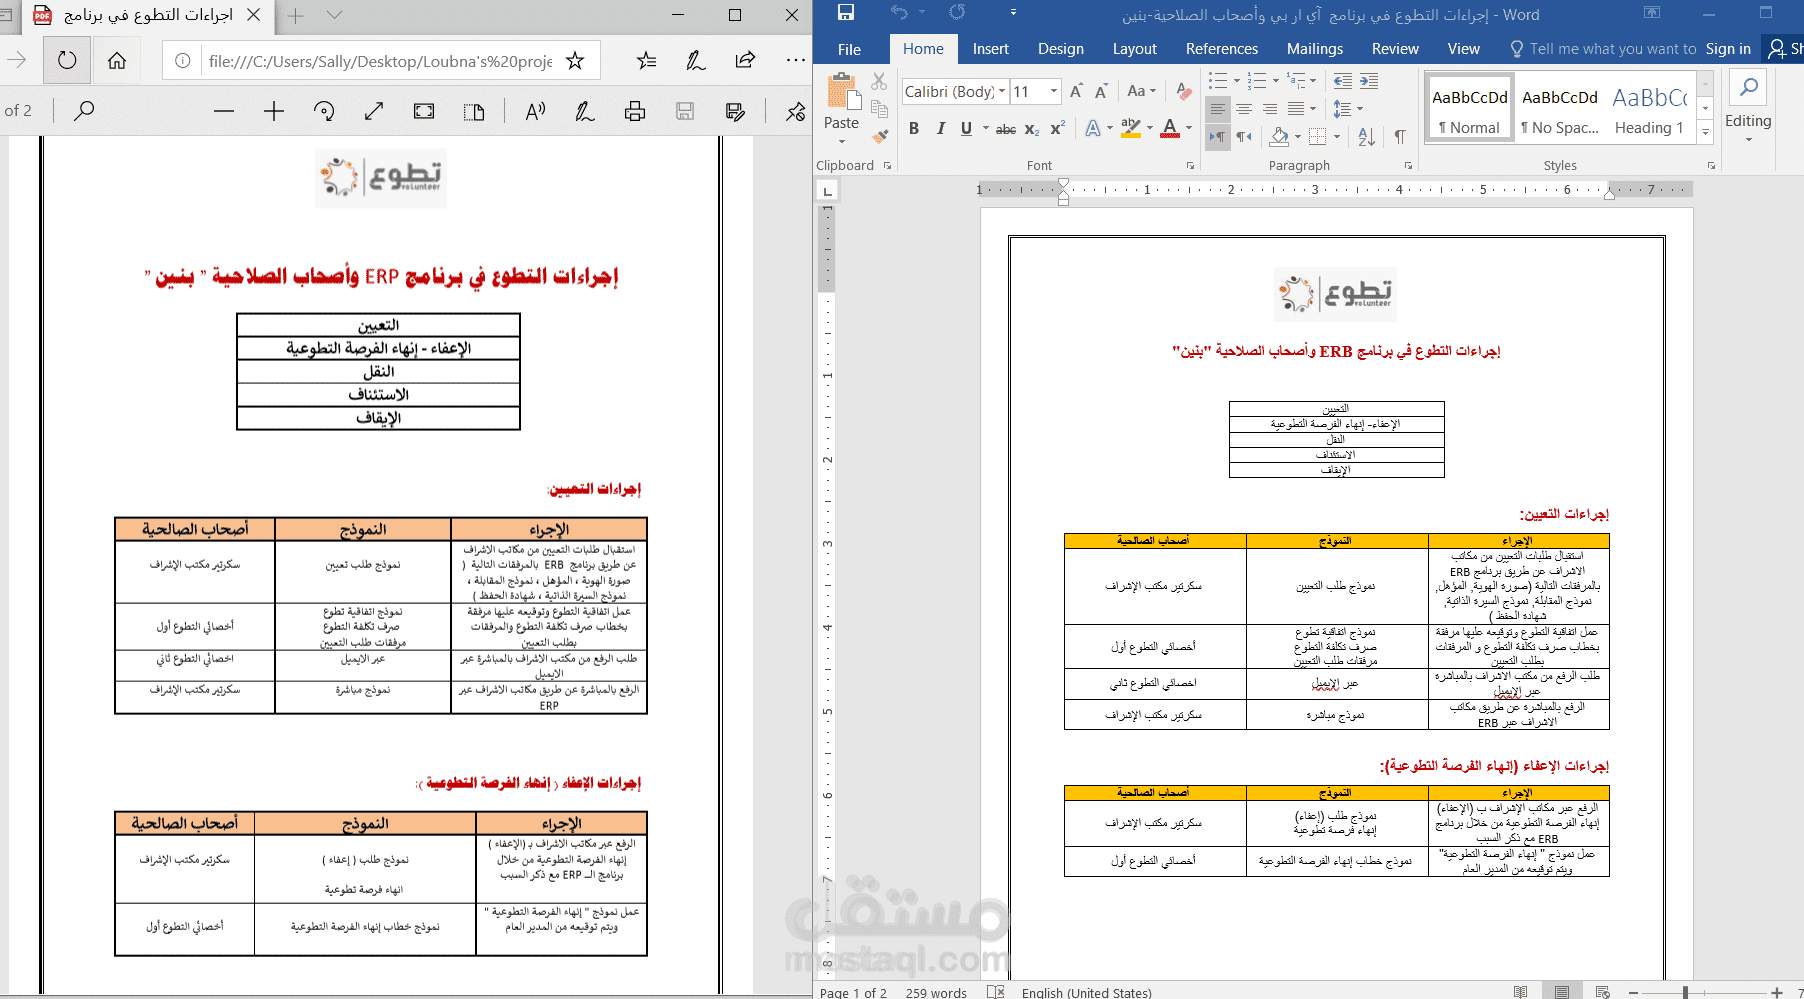The width and height of the screenshot is (1804, 999).
Task: Align text left in Word
Action: coord(1217,109)
